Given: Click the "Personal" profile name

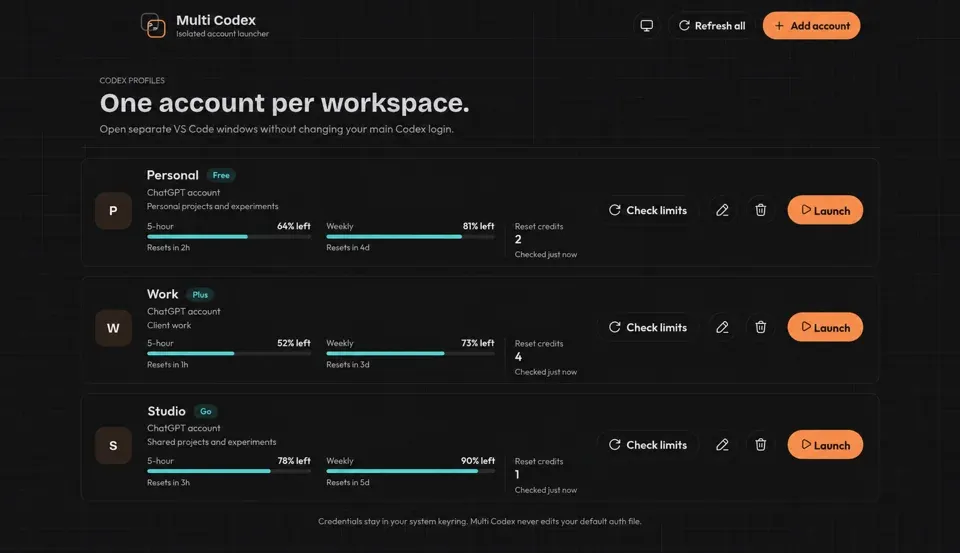Looking at the screenshot, I should [173, 175].
